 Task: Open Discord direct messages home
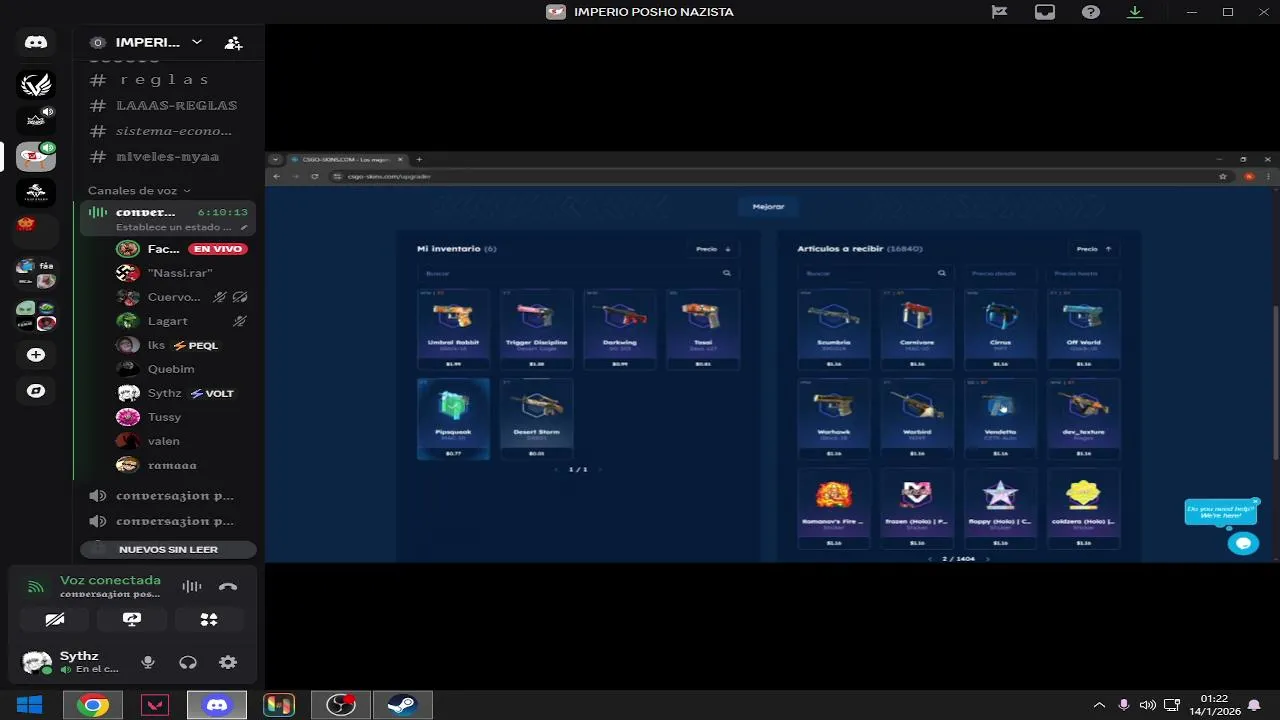click(x=36, y=42)
